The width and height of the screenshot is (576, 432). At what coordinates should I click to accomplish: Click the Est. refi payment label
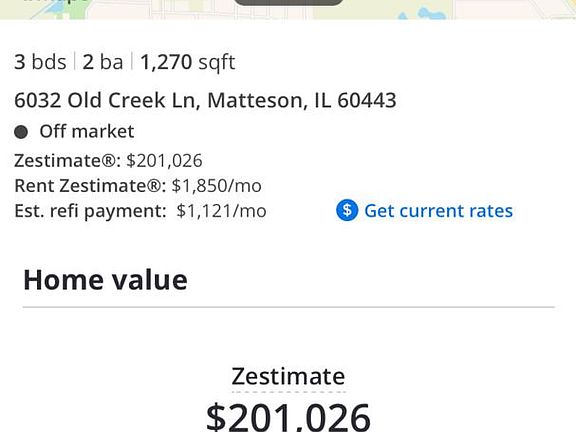90,211
